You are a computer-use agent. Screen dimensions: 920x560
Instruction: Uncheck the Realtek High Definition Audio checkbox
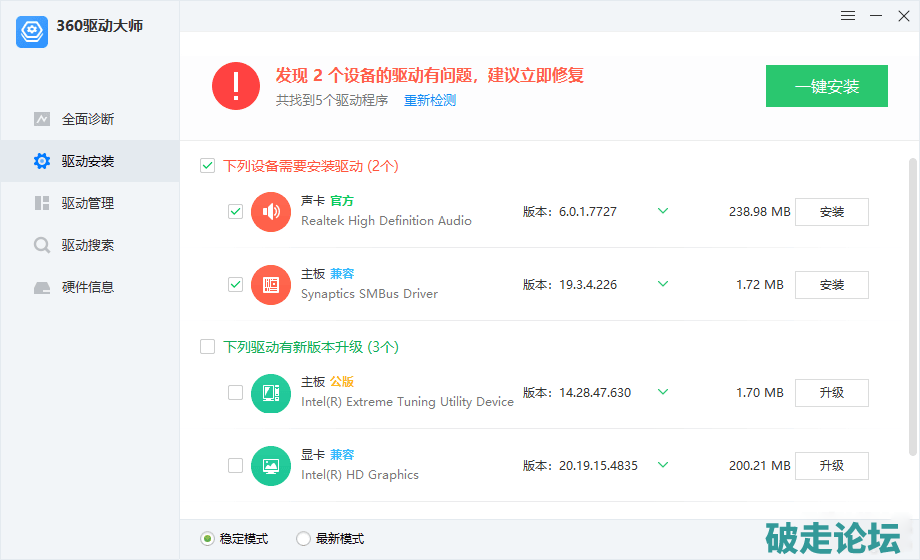(x=235, y=212)
